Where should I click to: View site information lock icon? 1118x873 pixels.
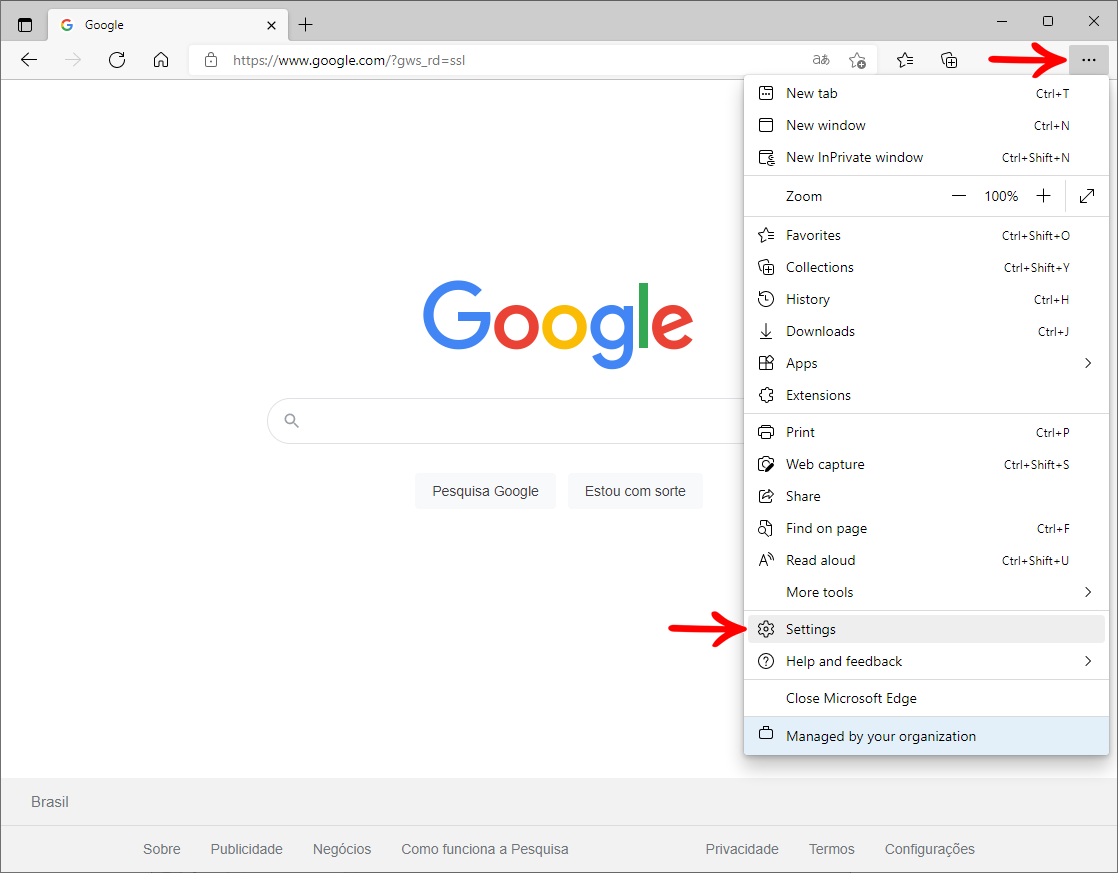coord(210,60)
